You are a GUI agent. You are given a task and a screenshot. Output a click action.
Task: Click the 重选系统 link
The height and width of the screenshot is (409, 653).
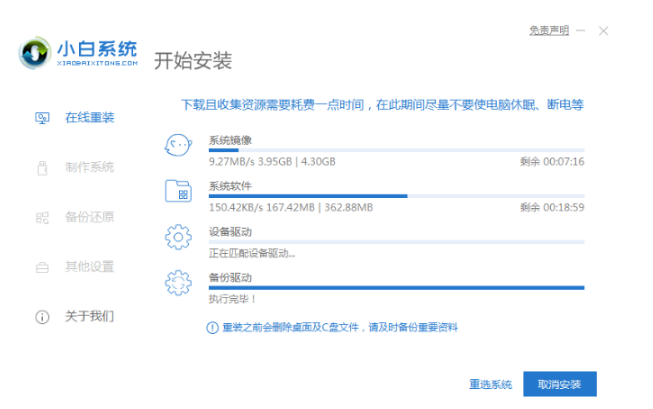pos(490,384)
